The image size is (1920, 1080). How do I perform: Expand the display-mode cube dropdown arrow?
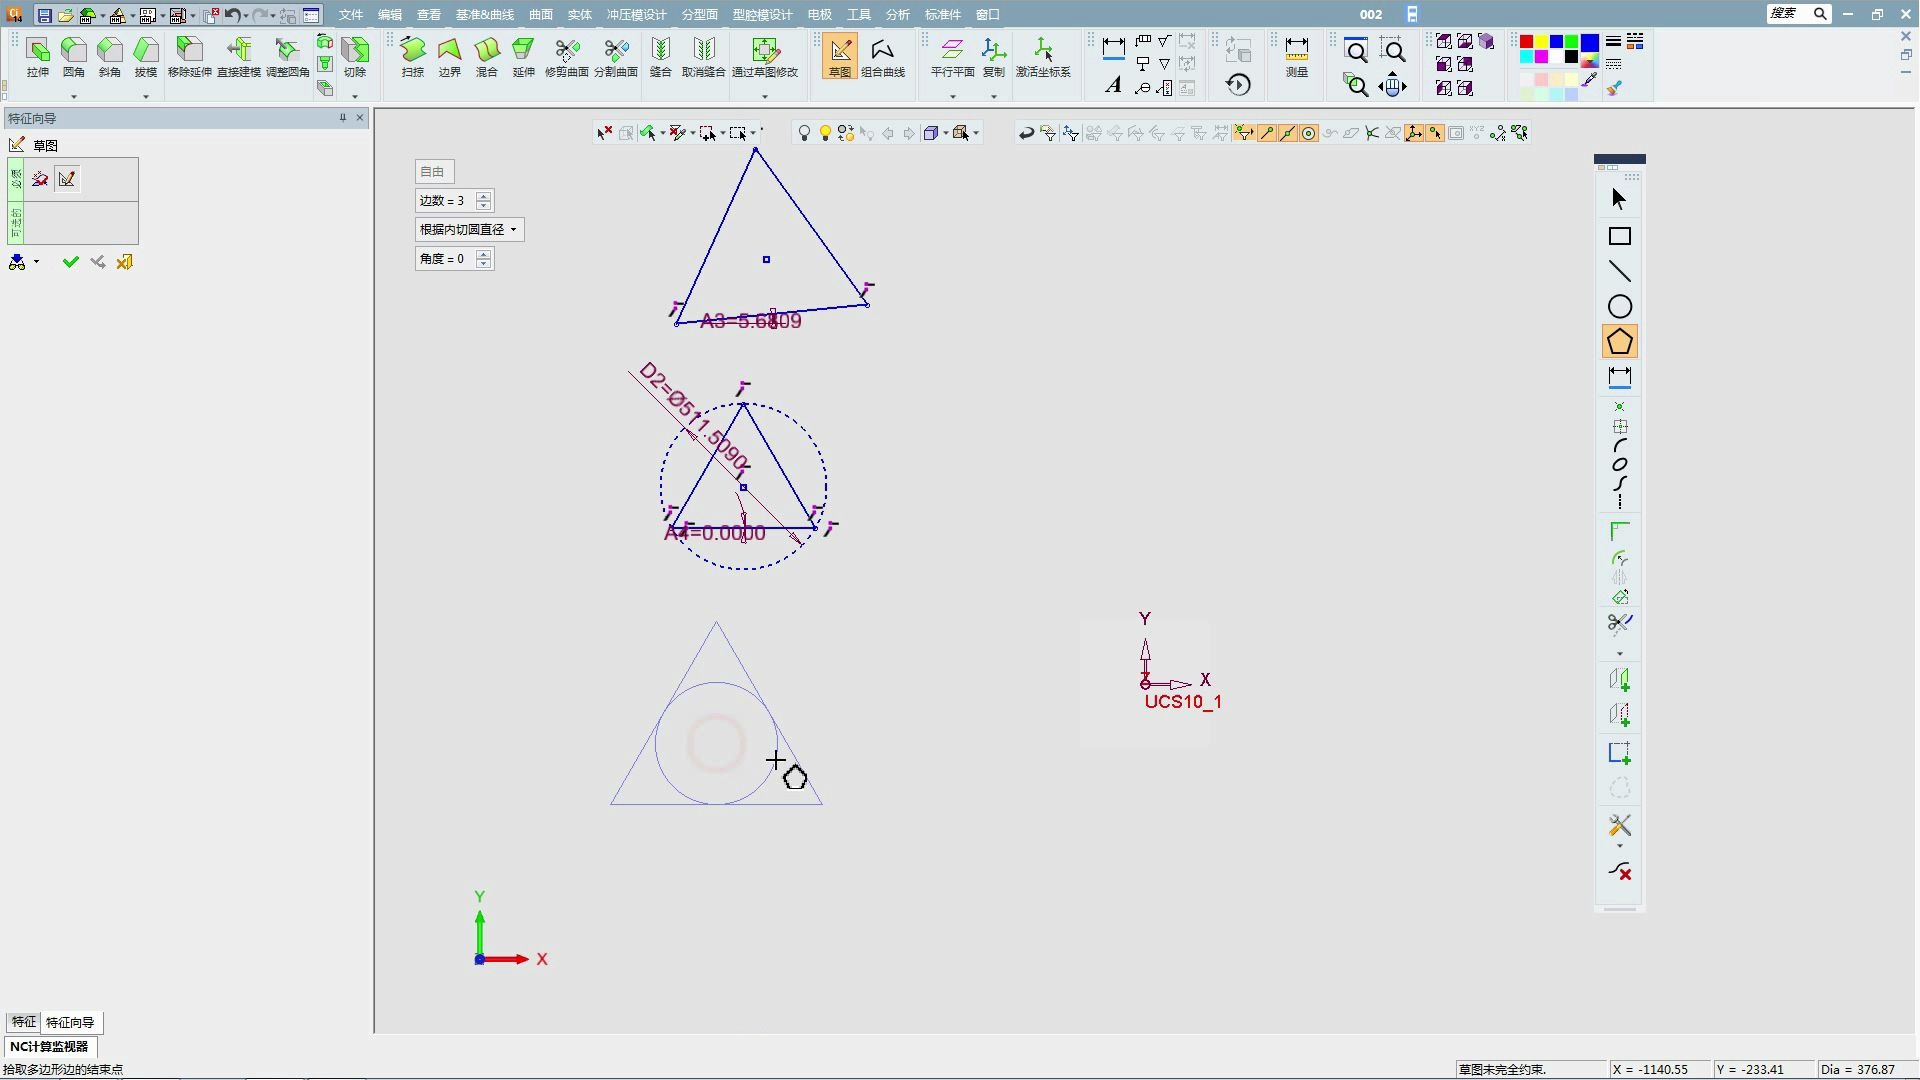point(945,133)
